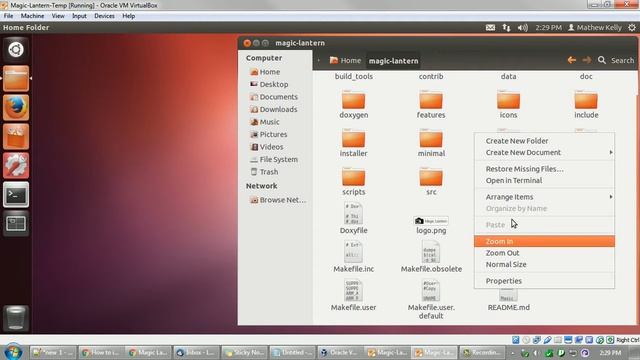The height and width of the screenshot is (360, 640).
Task: Go to Documents in sidebar
Action: coord(274,97)
